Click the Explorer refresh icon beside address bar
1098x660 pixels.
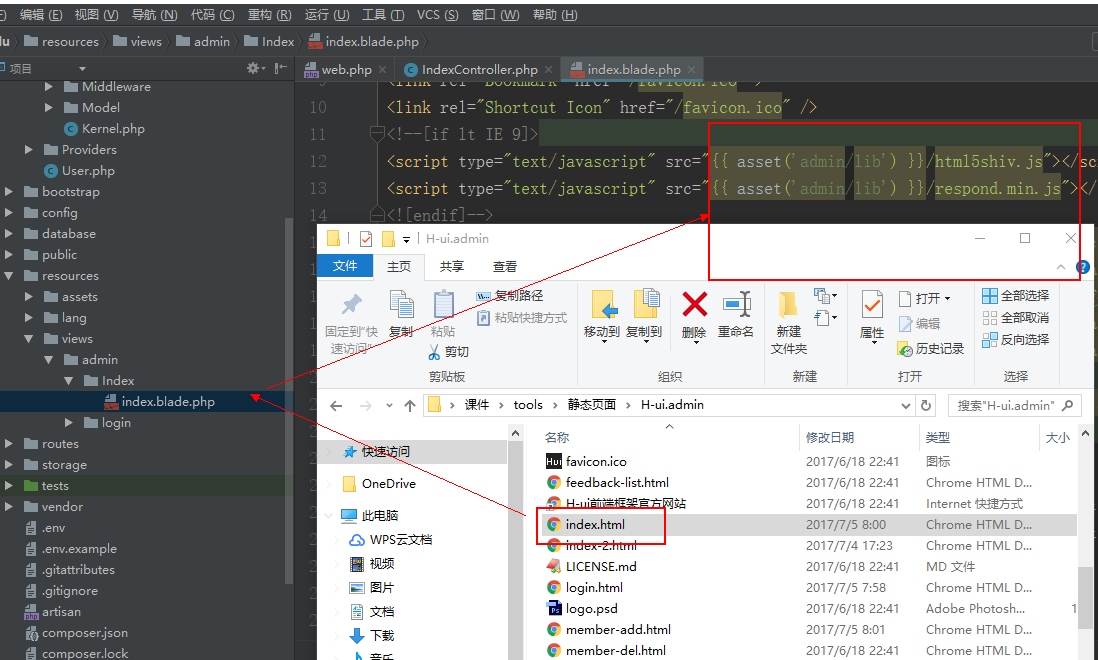[926, 405]
